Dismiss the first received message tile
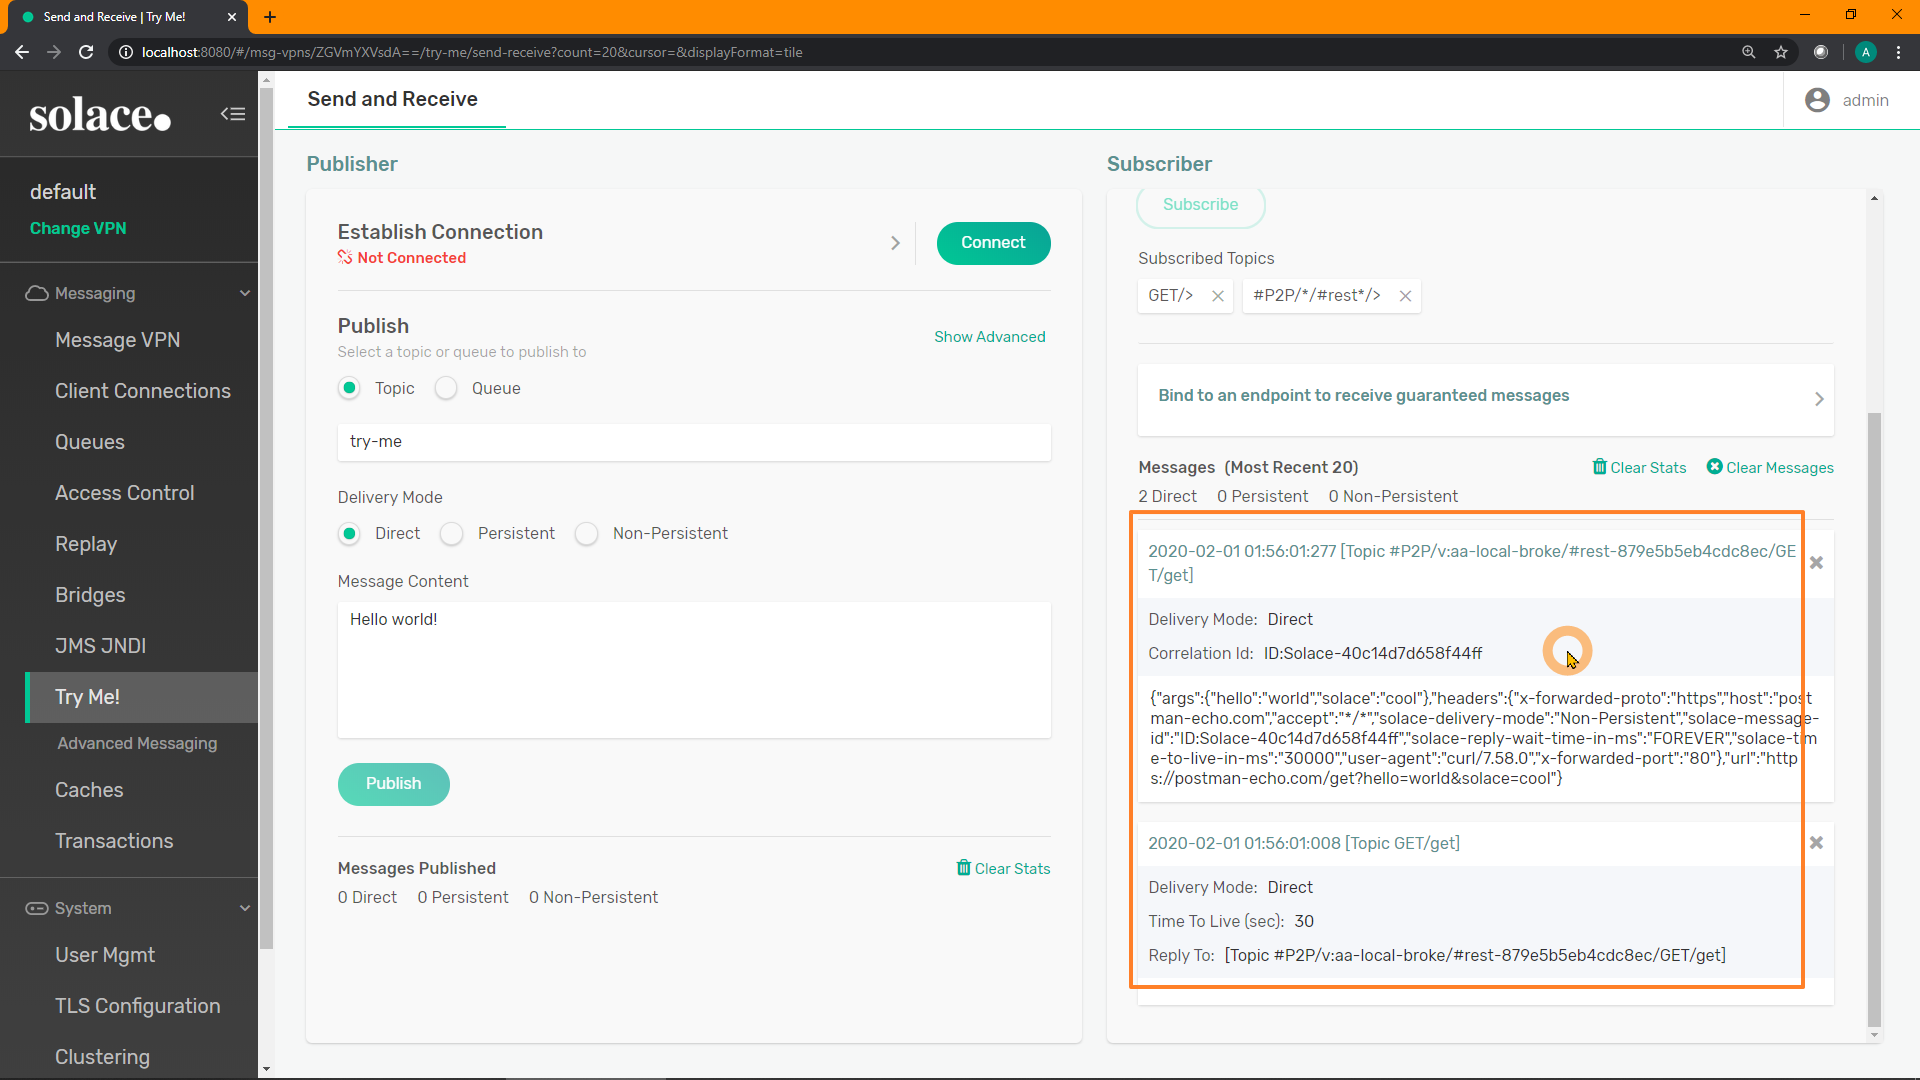The image size is (1920, 1080). point(1816,563)
